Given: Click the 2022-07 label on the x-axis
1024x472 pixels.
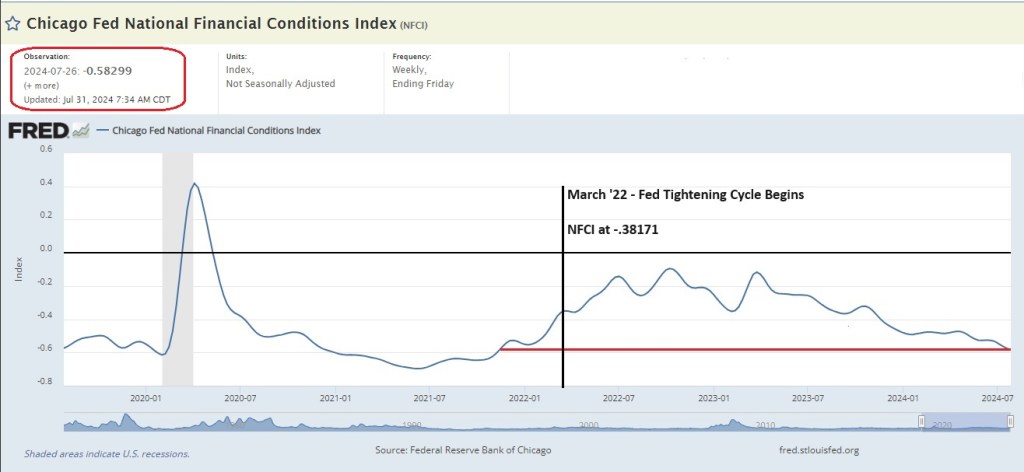Looking at the screenshot, I should point(619,398).
